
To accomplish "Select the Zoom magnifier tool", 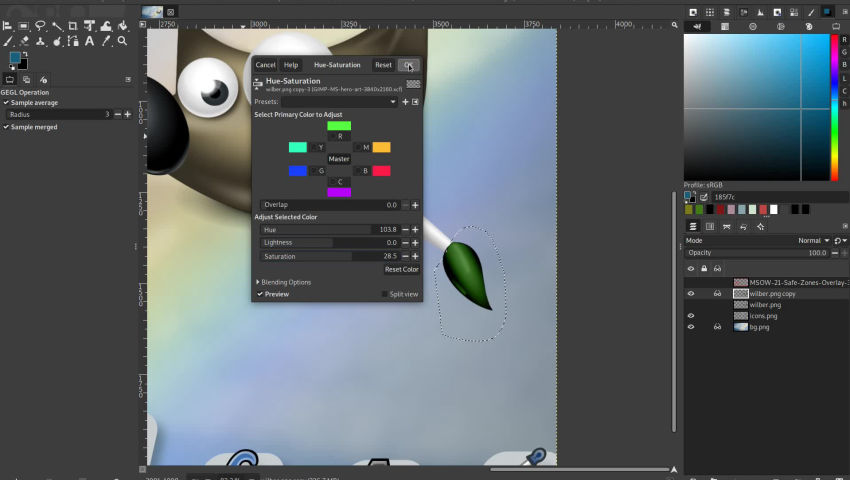I will click(x=123, y=41).
